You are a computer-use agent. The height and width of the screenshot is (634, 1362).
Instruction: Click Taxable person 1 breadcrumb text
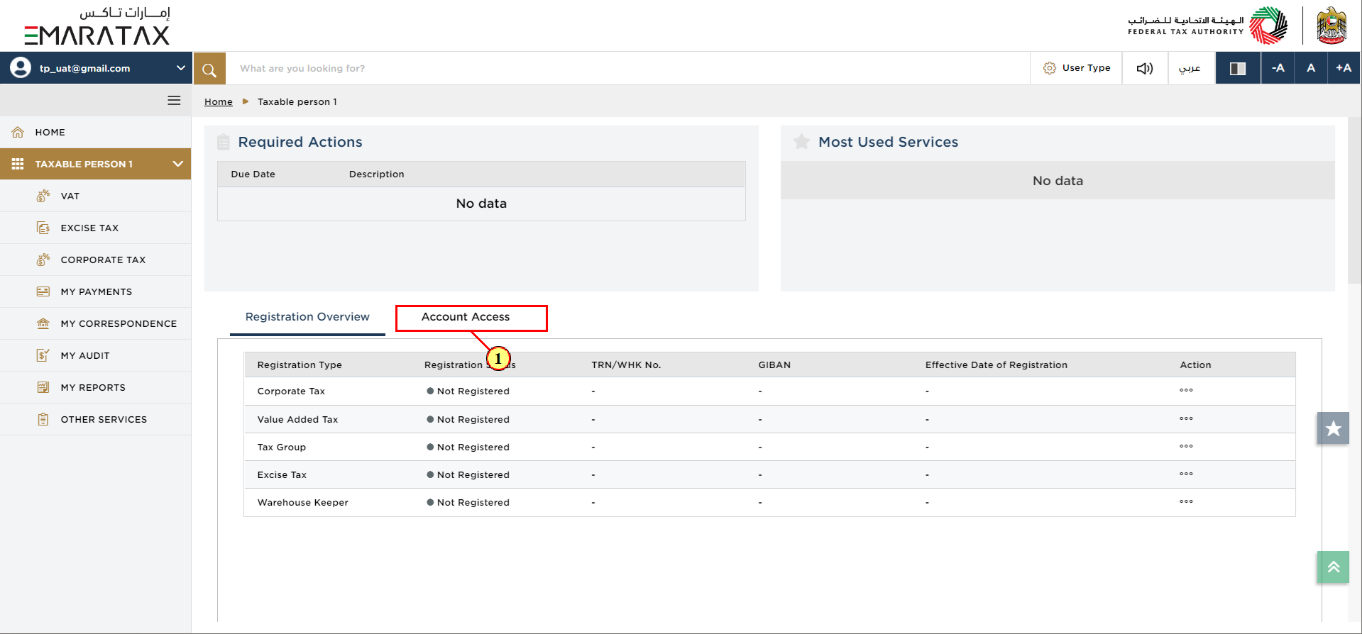point(297,102)
